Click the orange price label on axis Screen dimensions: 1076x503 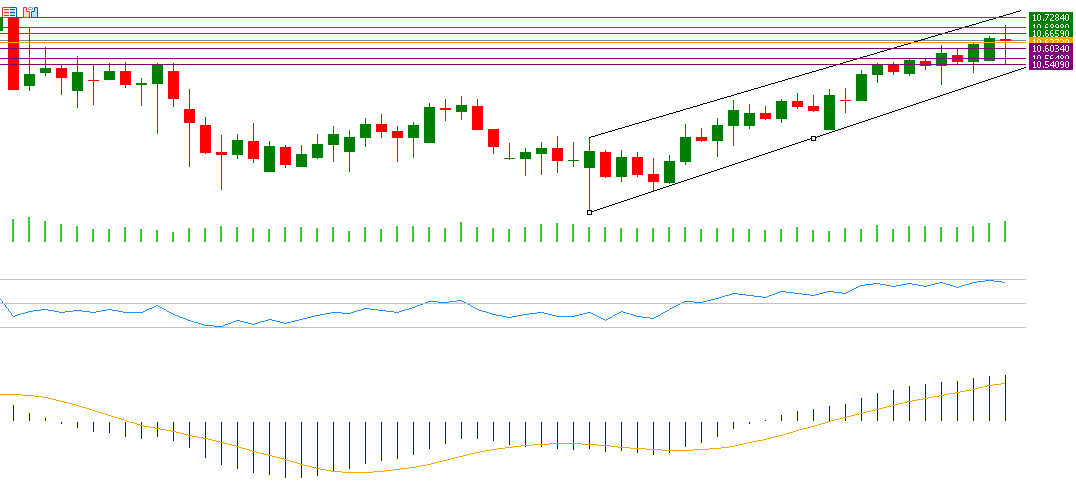(1051, 40)
